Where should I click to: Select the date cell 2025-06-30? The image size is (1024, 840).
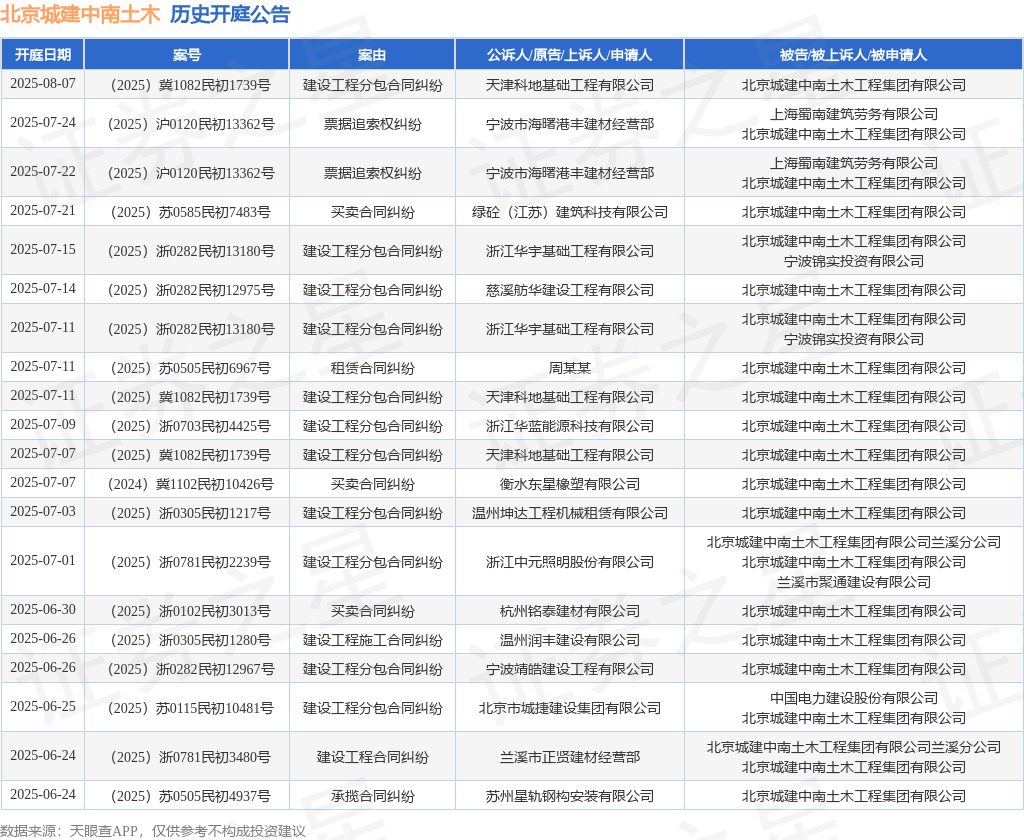pyautogui.click(x=43, y=609)
